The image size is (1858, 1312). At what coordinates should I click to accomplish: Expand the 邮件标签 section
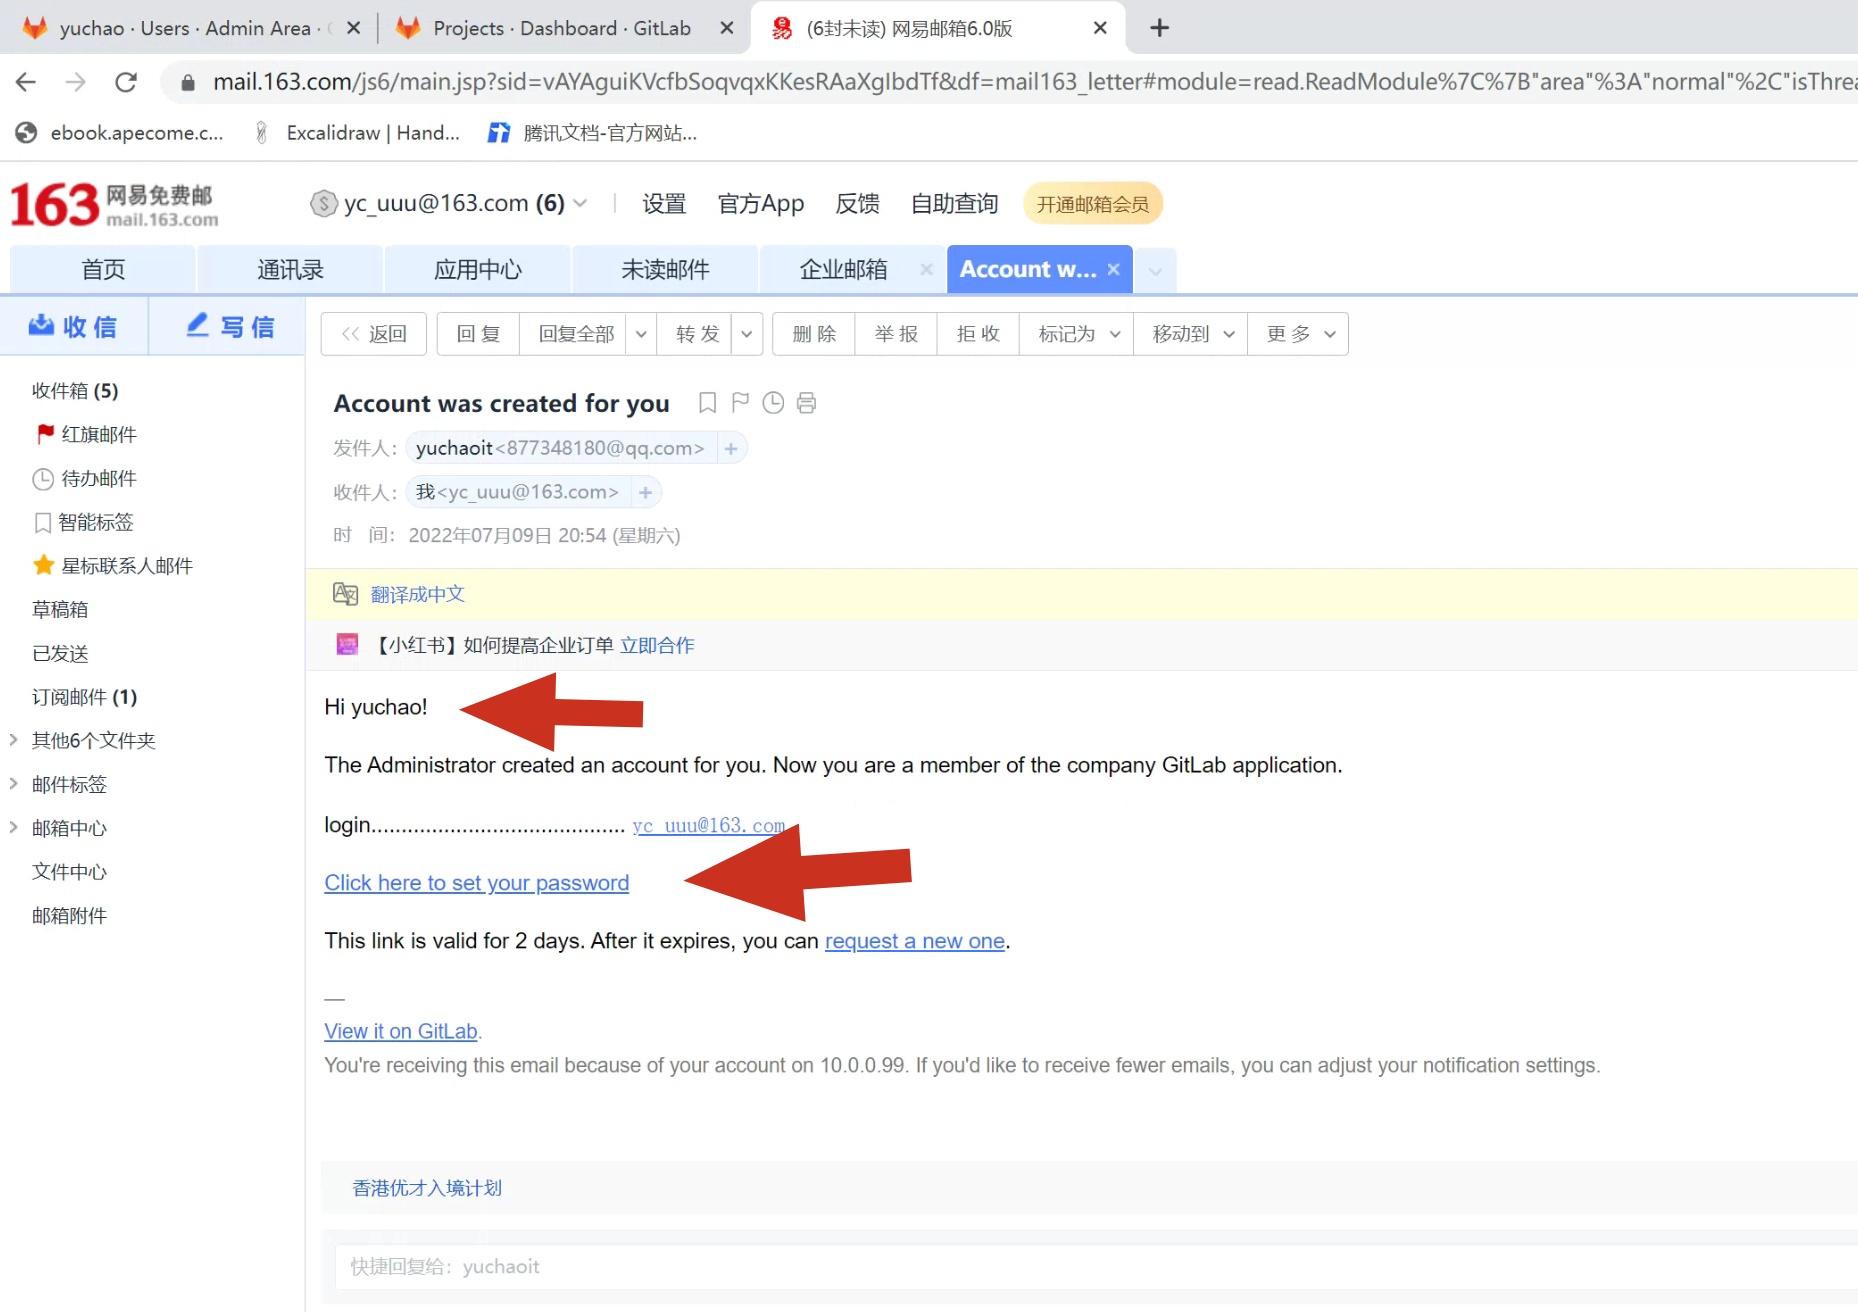tap(14, 784)
